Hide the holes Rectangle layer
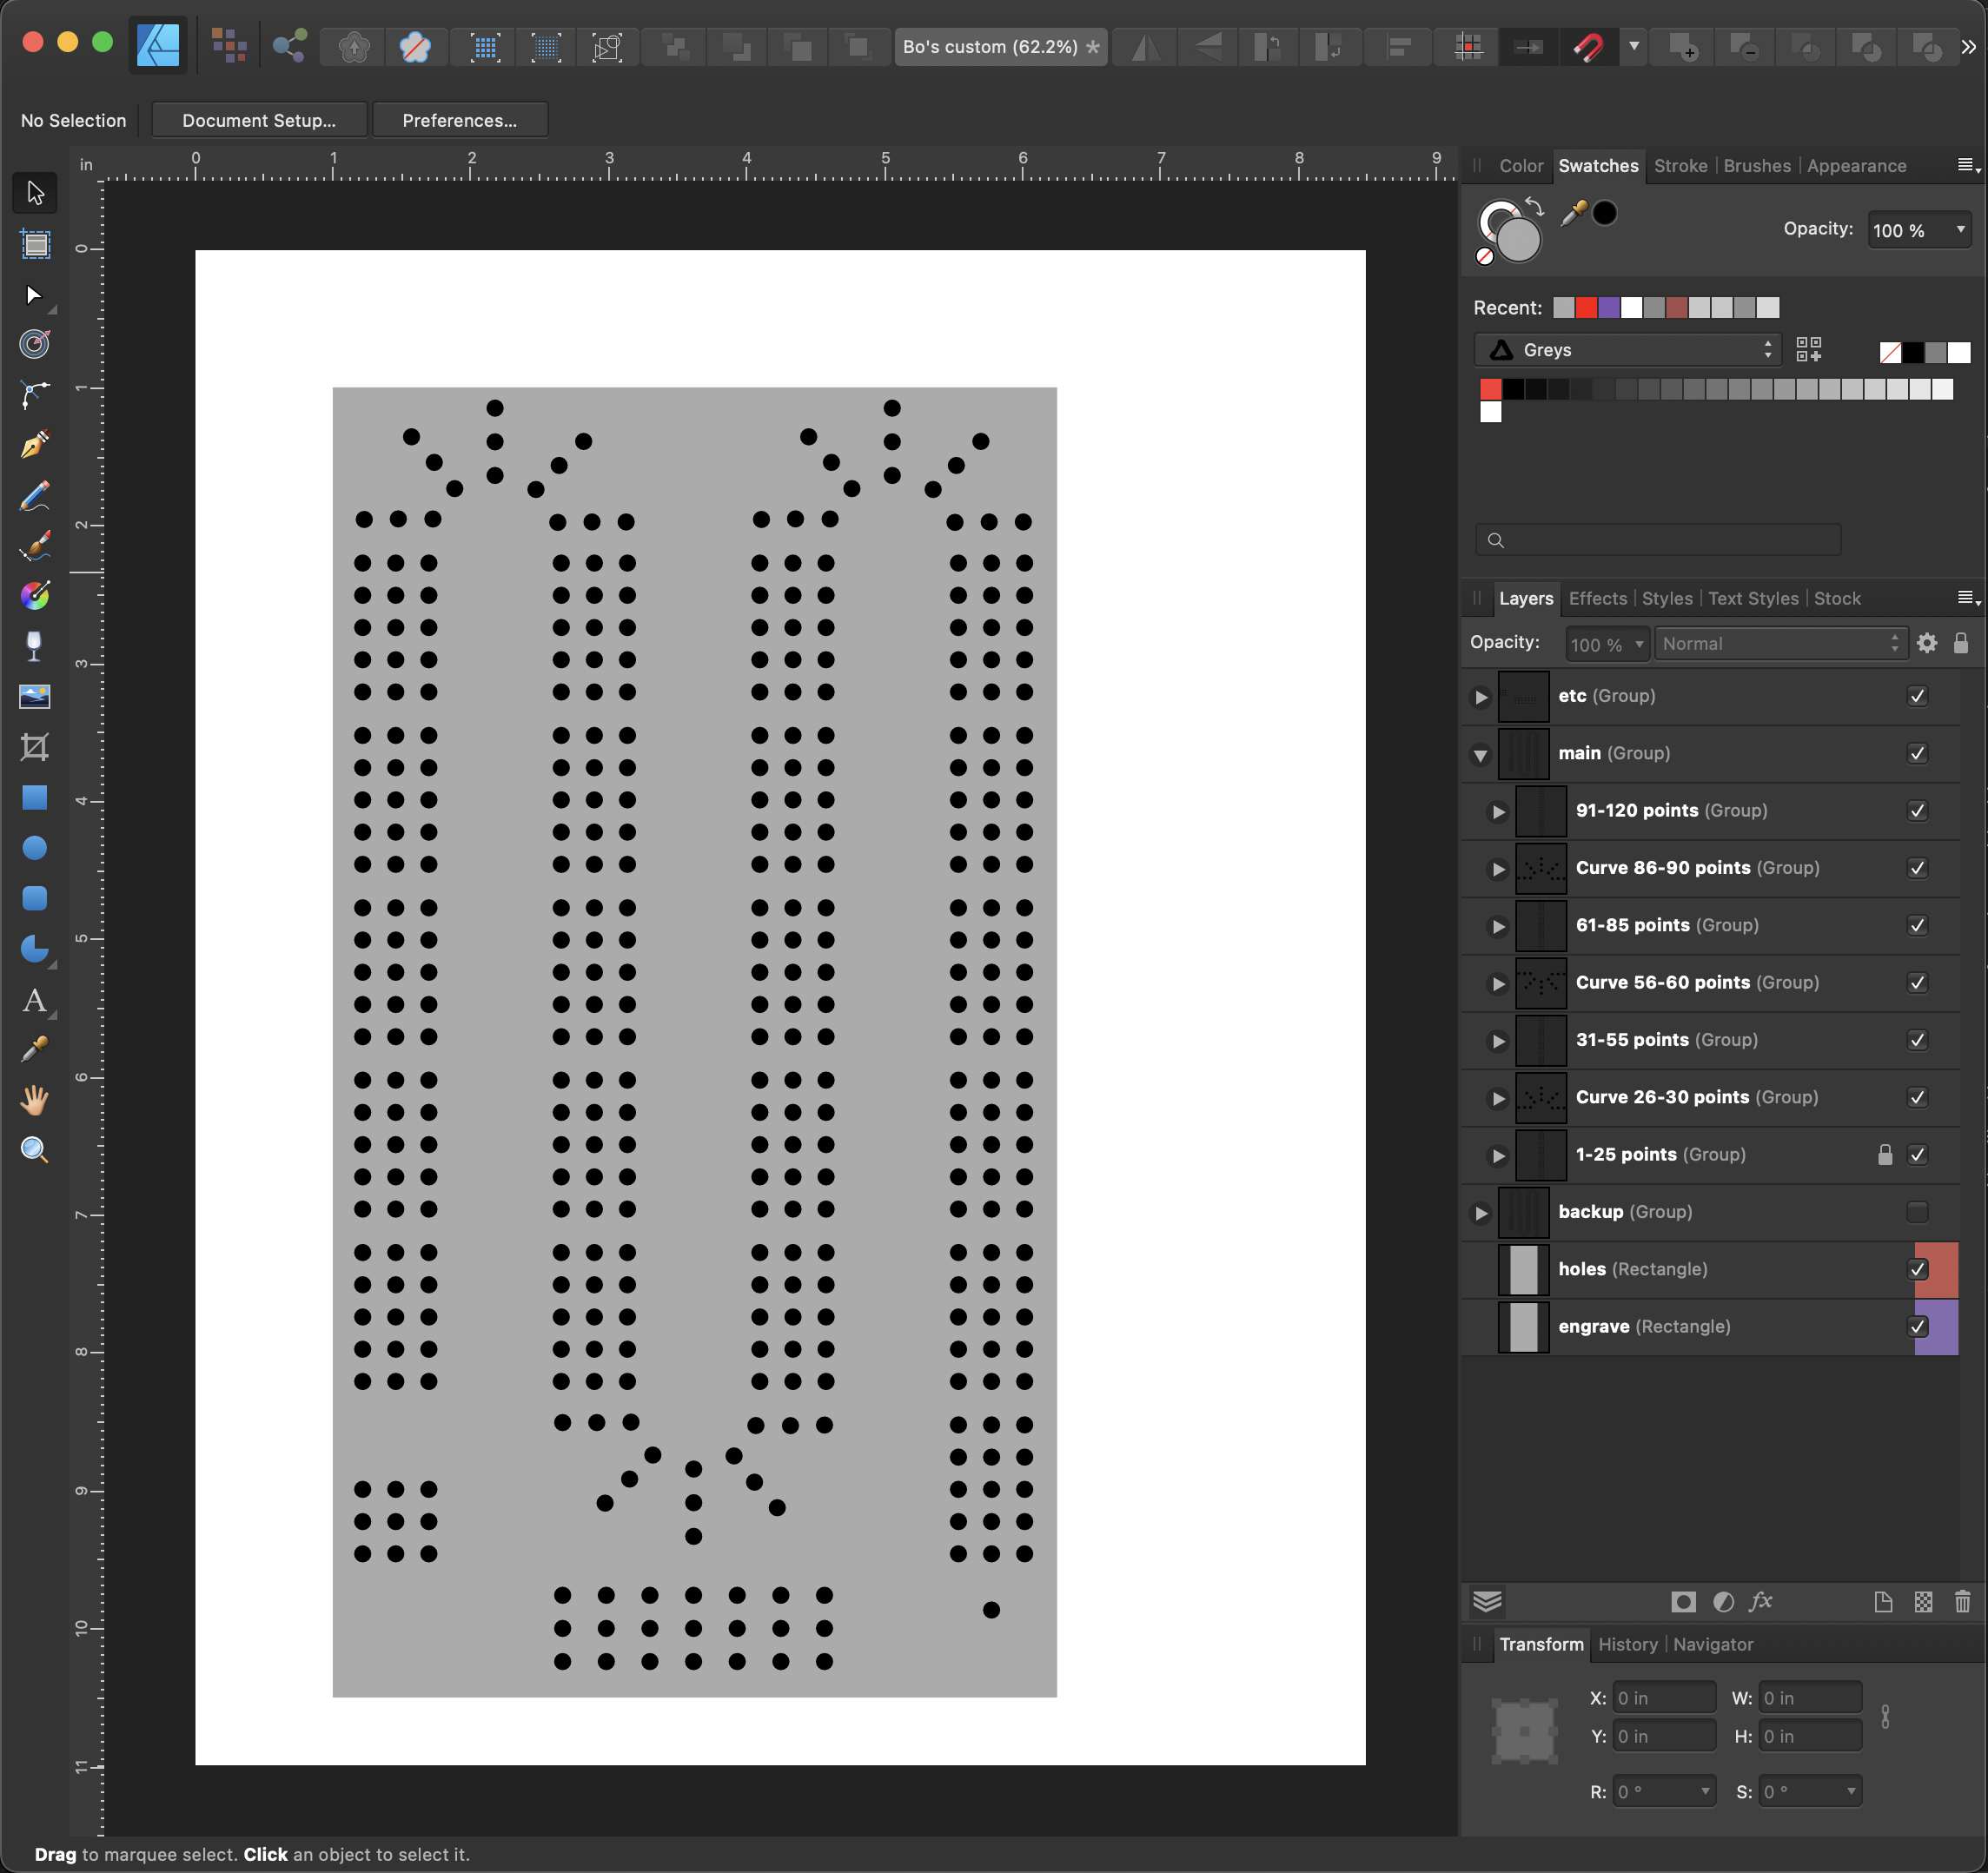Image resolution: width=1988 pixels, height=1873 pixels. 1917,1269
